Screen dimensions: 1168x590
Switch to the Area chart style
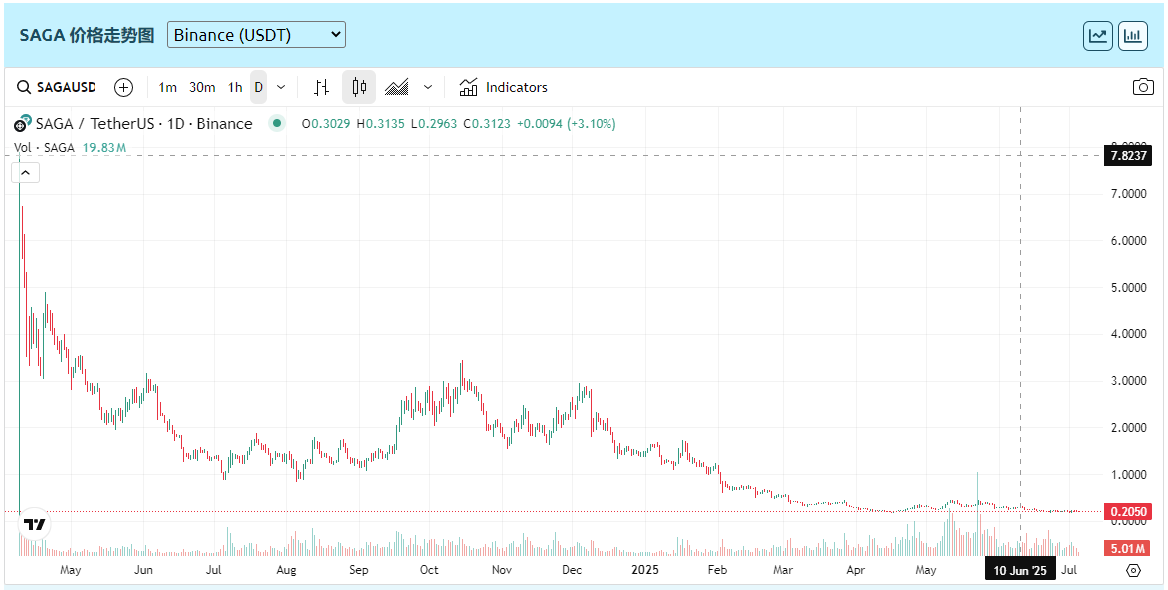pyautogui.click(x=396, y=87)
